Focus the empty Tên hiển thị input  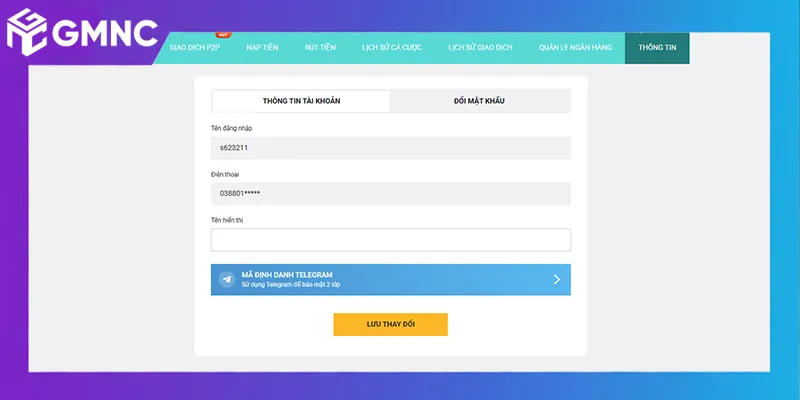[390, 240]
